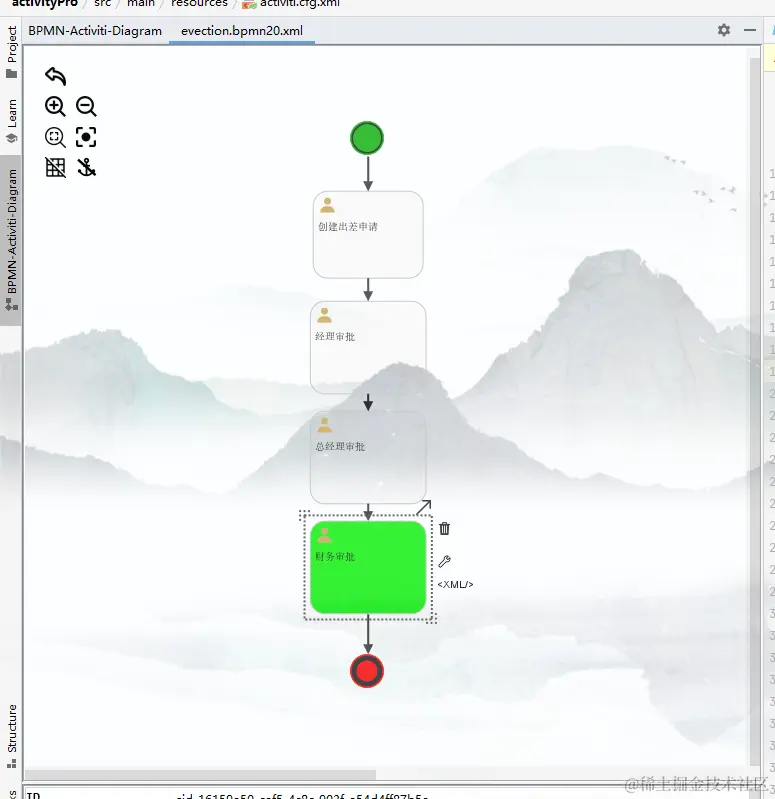Image resolution: width=775 pixels, height=799 pixels.
Task: Zoom in with the plus magnifier
Action: point(55,106)
